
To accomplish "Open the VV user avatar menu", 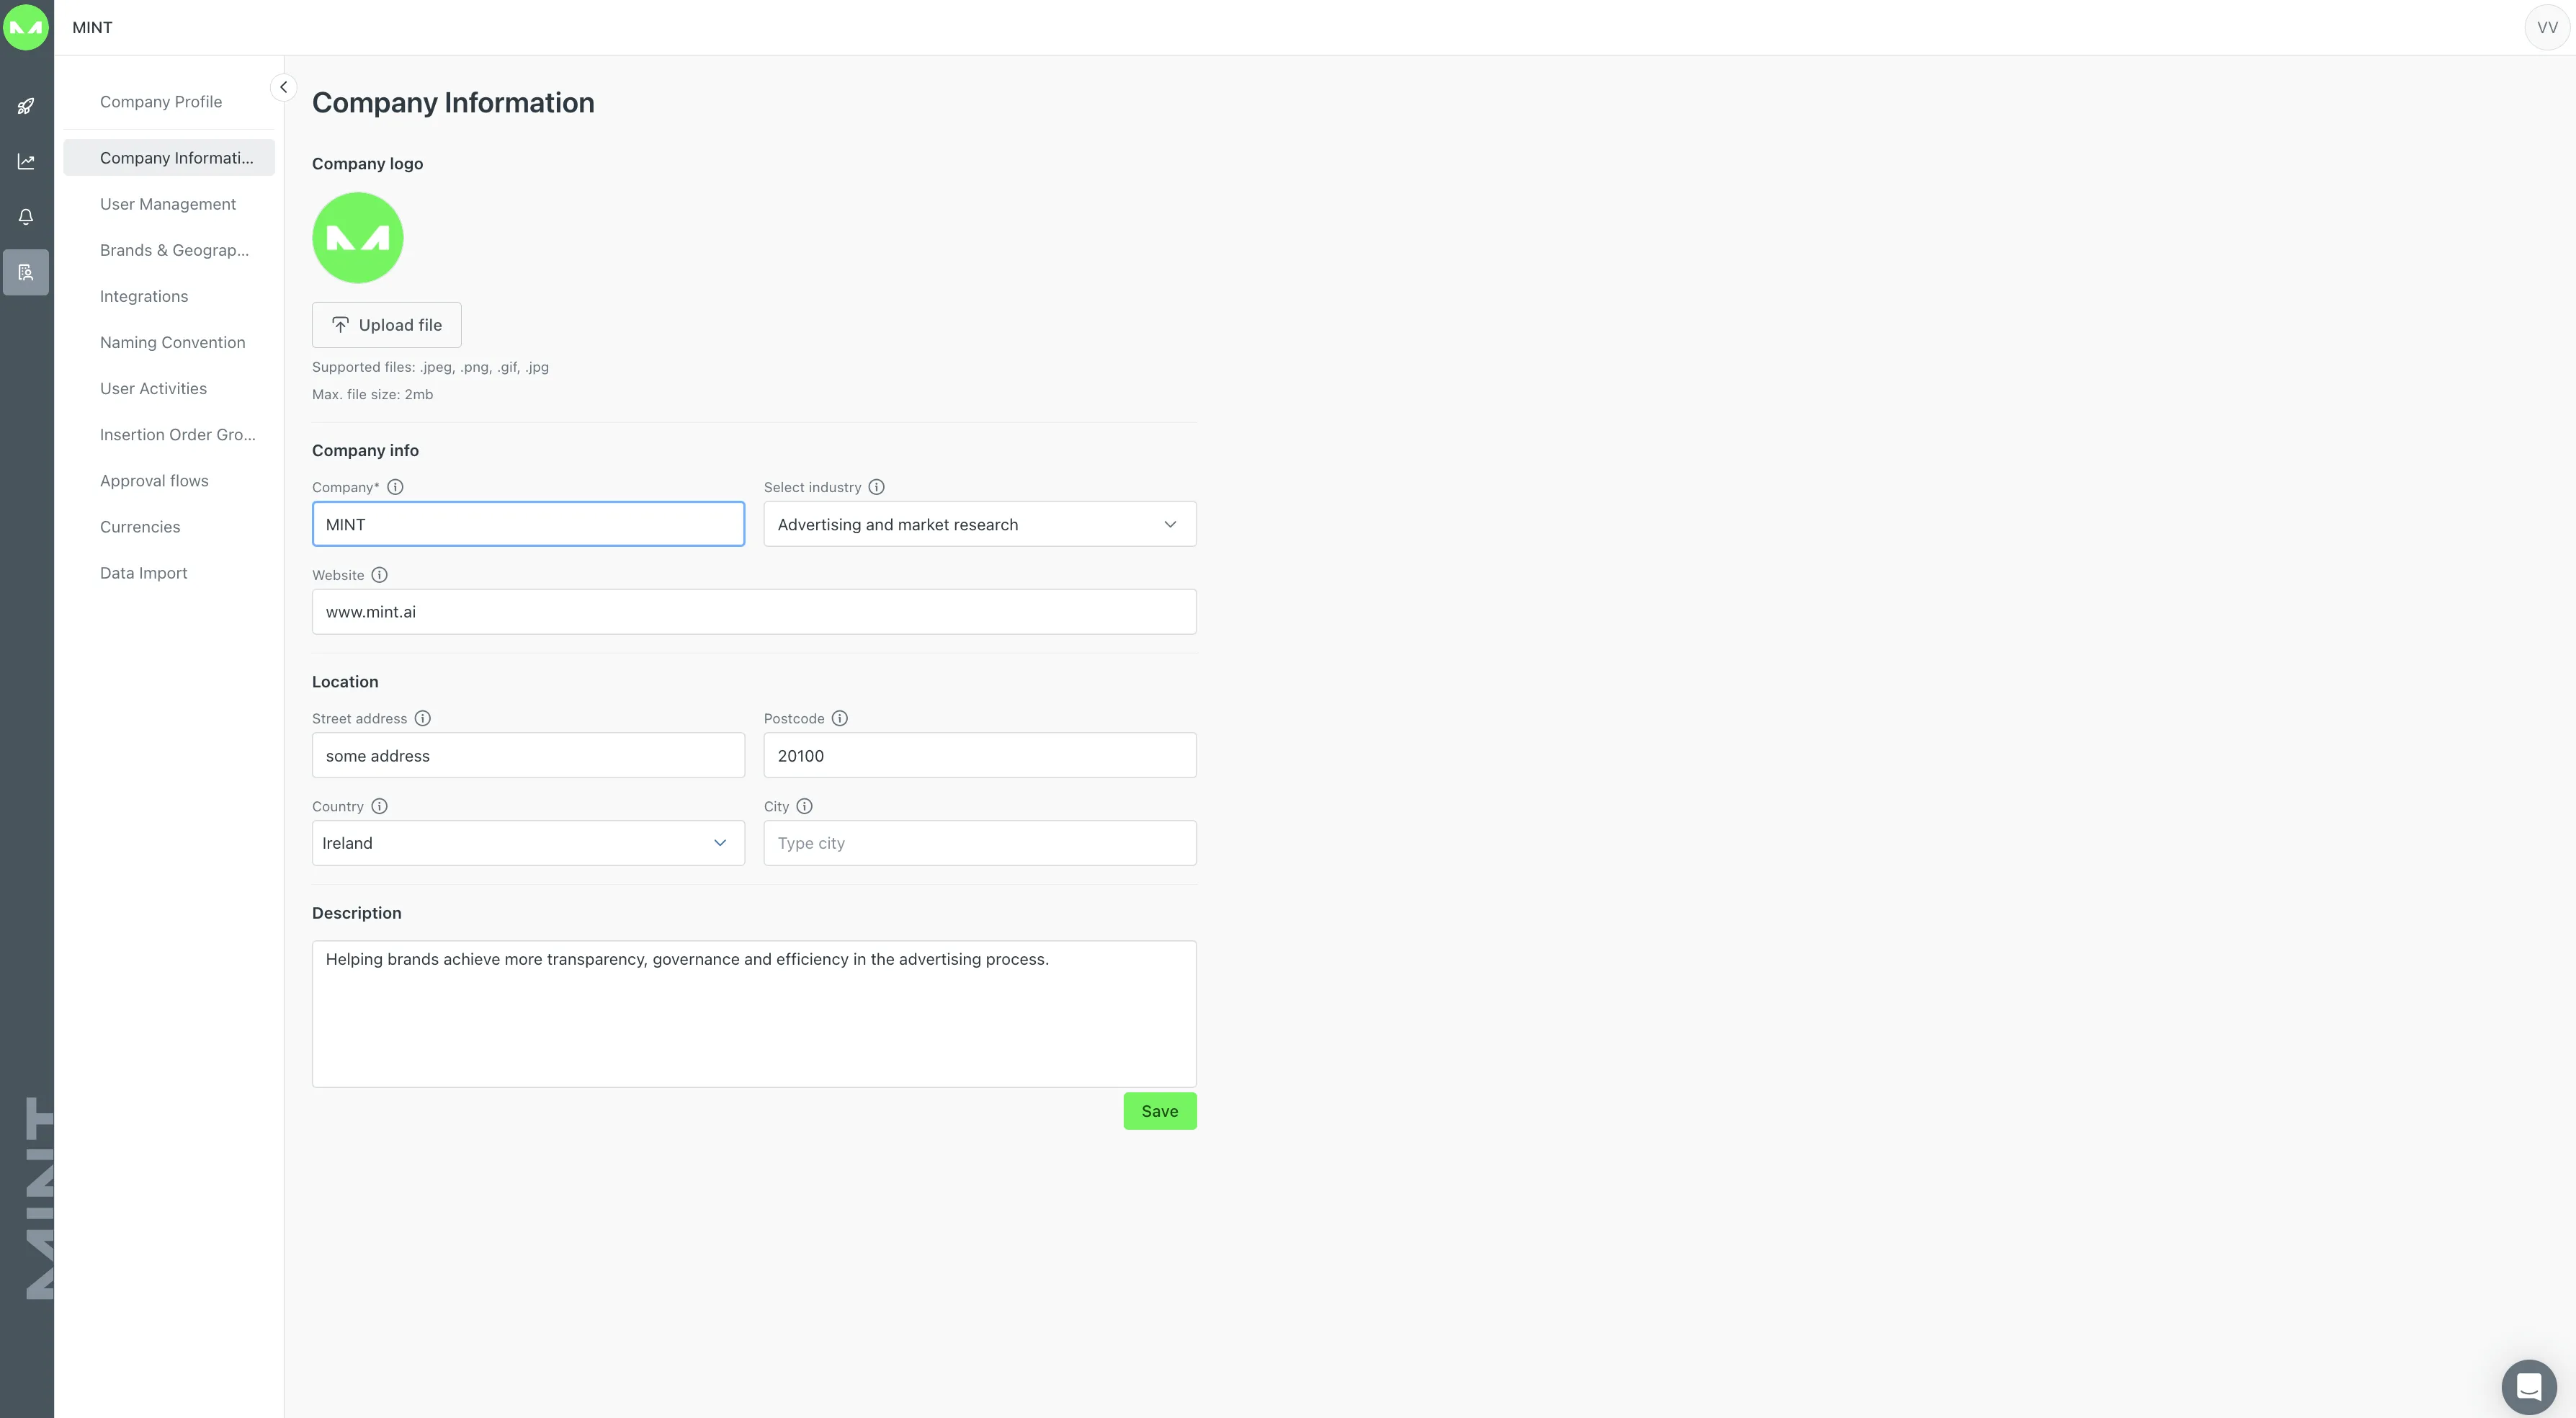I will click(x=2547, y=27).
